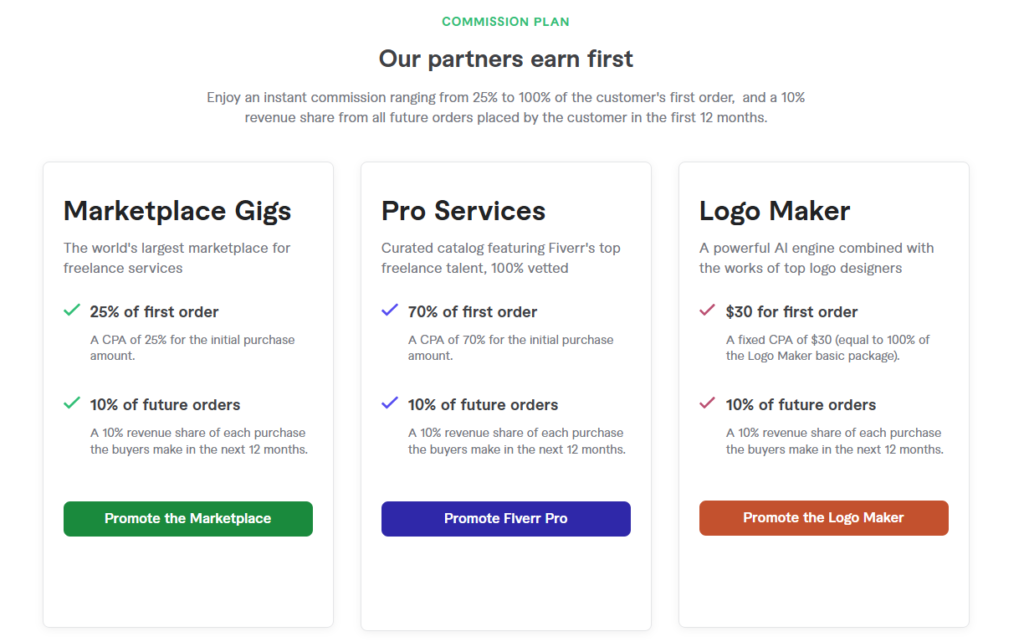Click red checkmark beside $30 for first order

[x=707, y=310]
